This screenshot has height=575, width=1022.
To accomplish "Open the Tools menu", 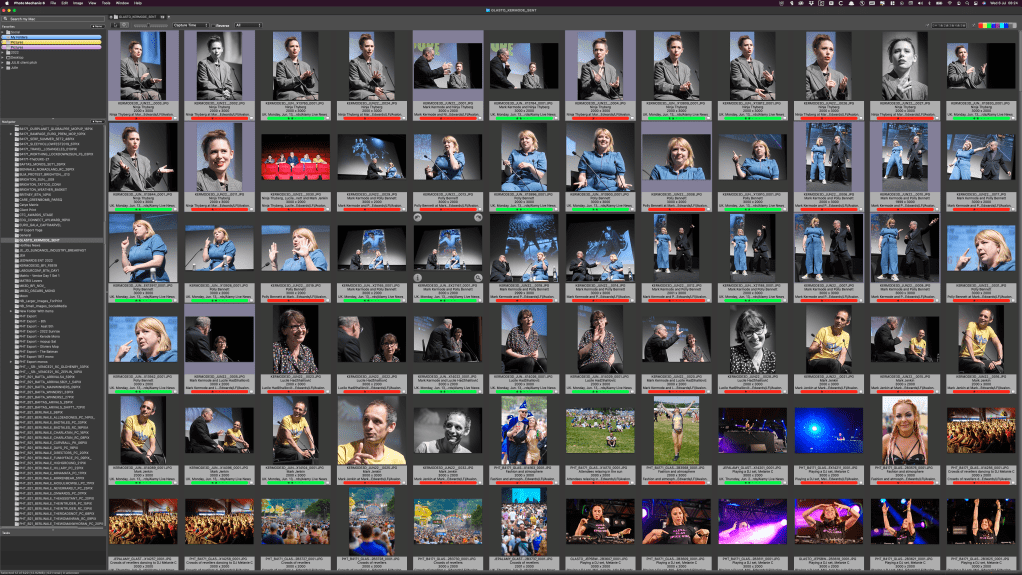I will 106,3.
